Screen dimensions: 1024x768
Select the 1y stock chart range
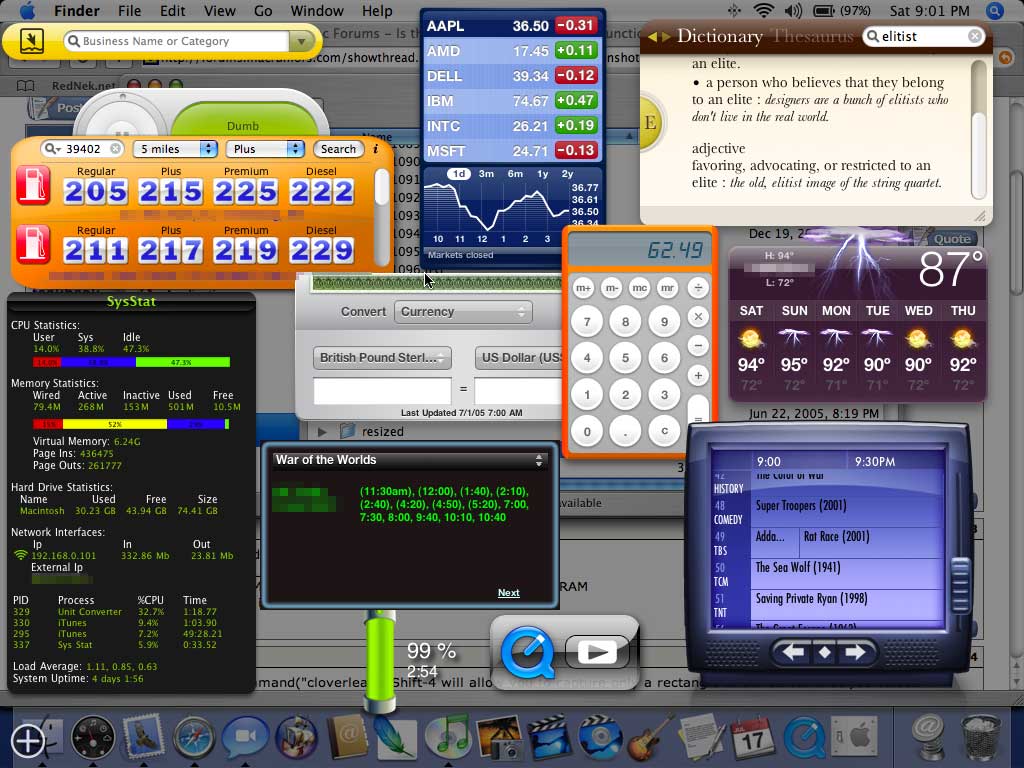click(542, 174)
